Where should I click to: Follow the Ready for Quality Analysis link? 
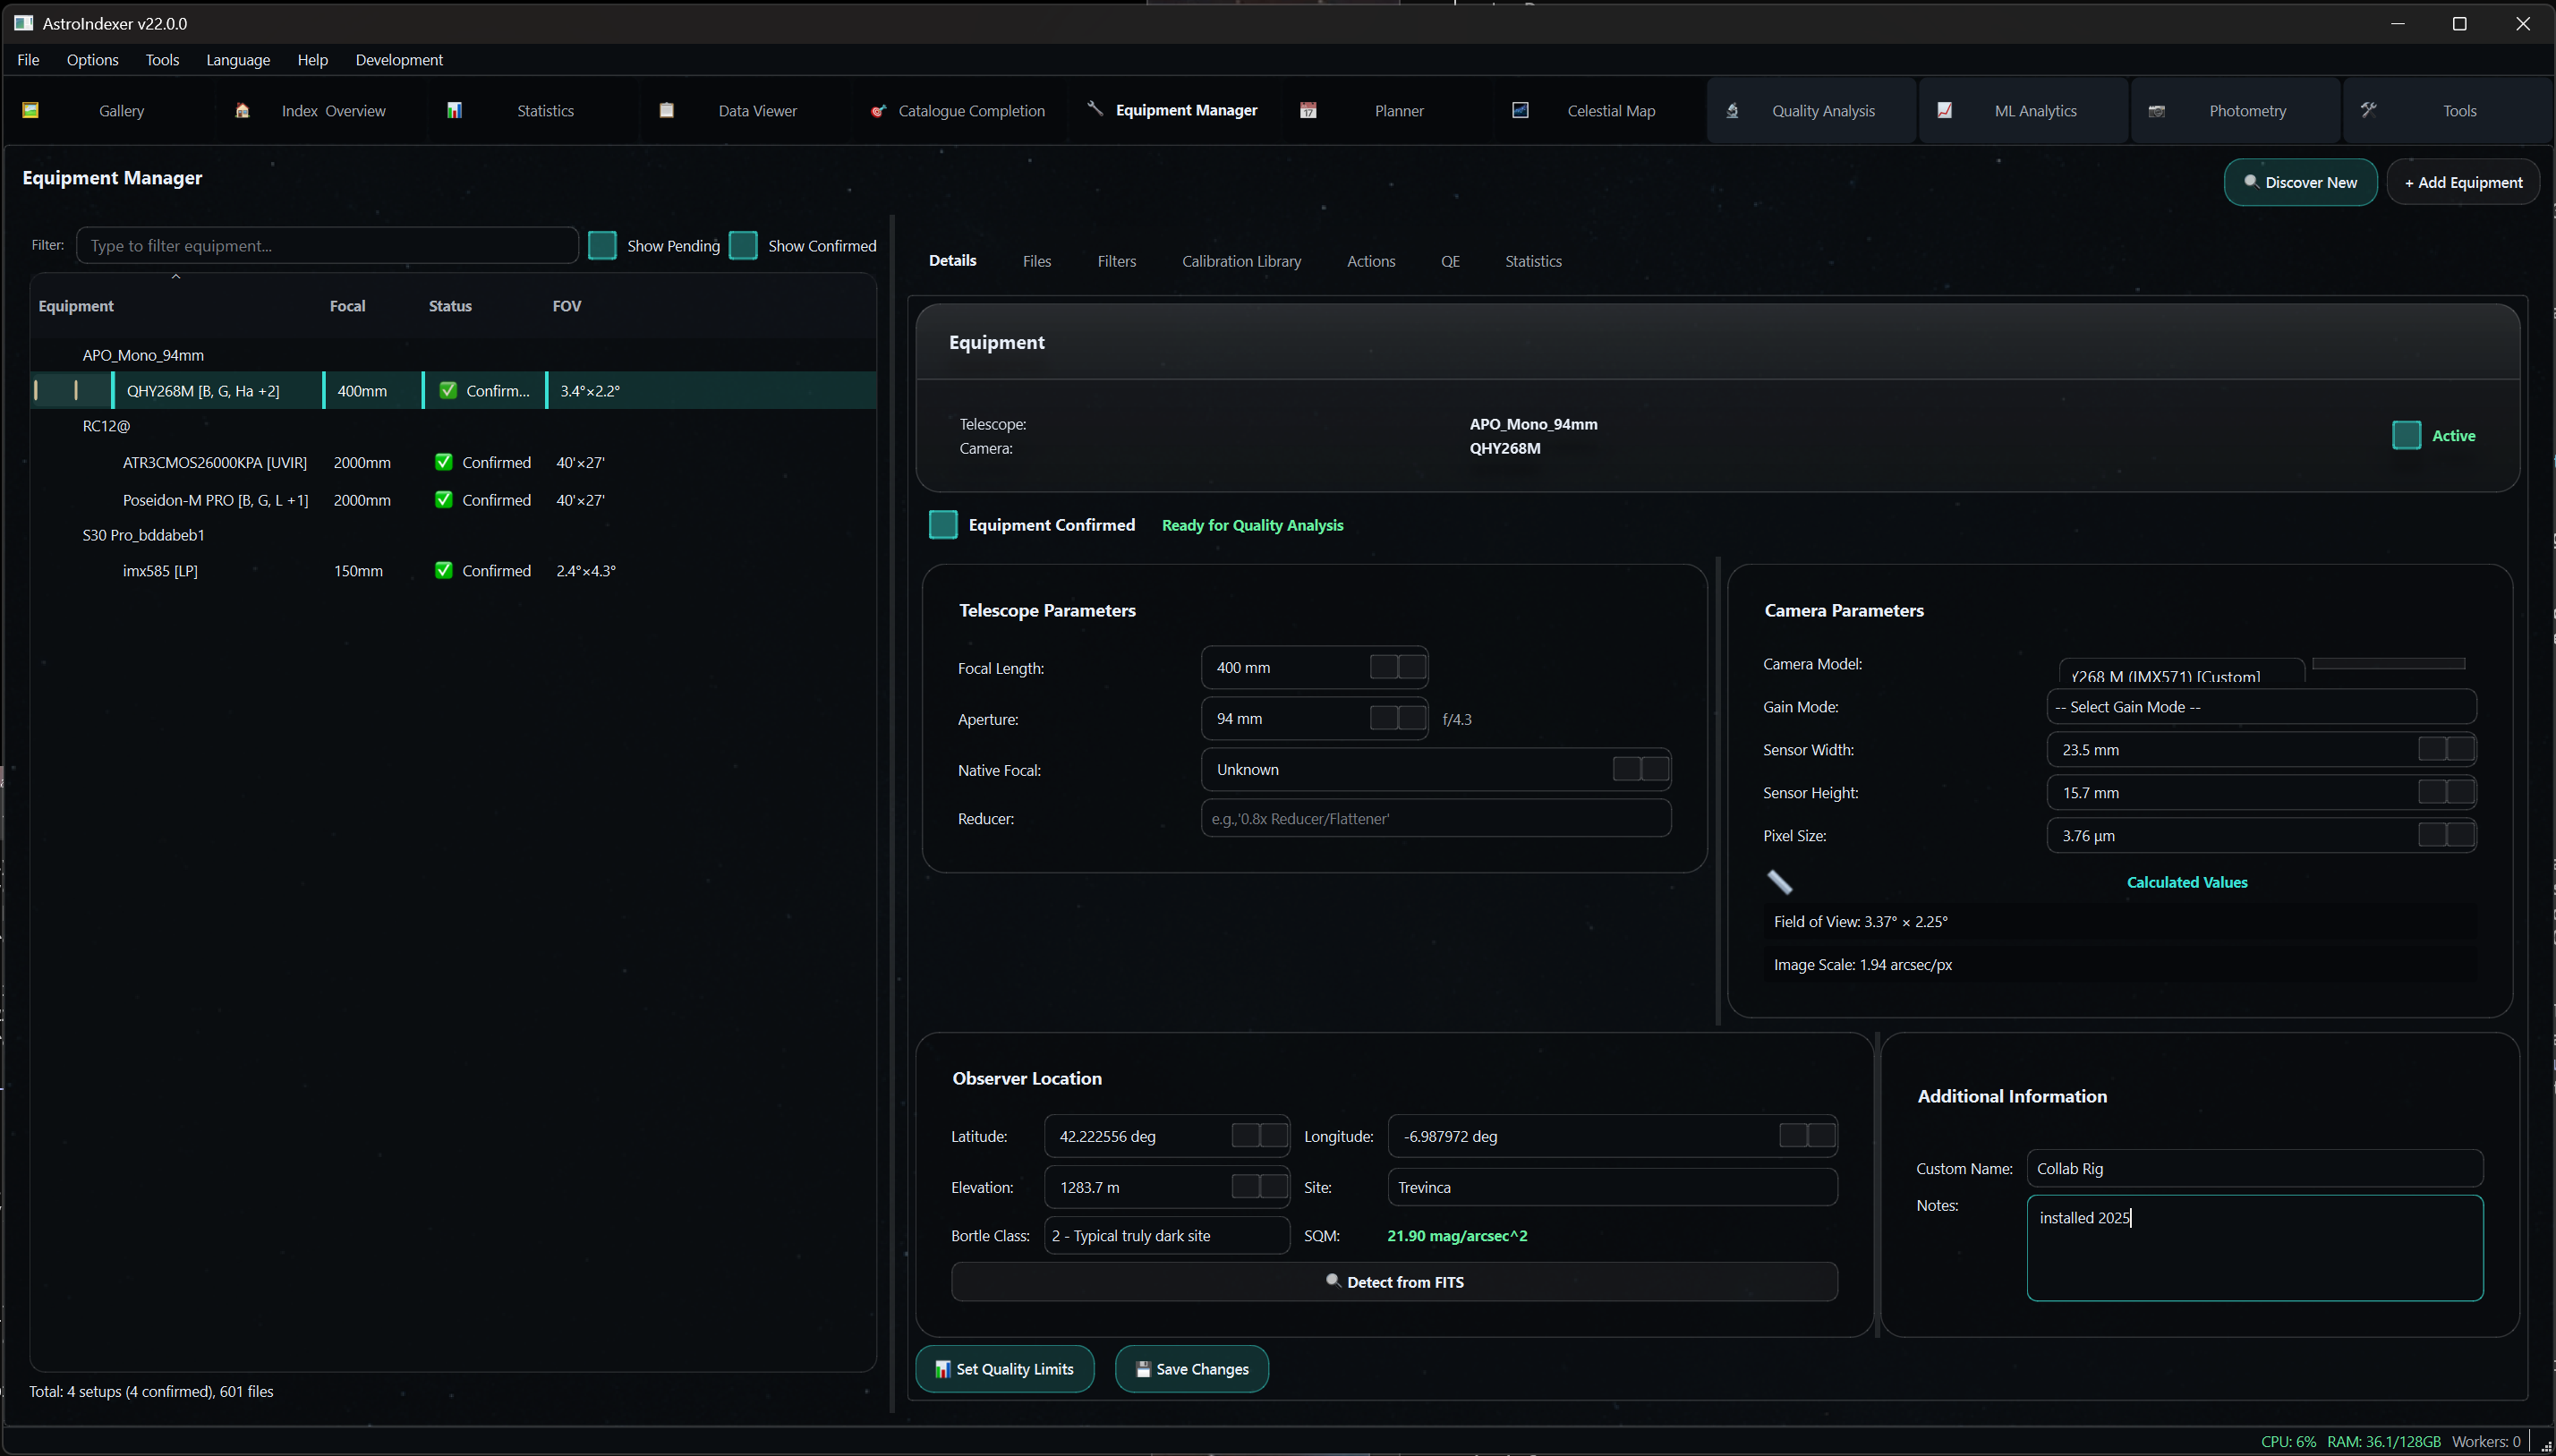1251,524
